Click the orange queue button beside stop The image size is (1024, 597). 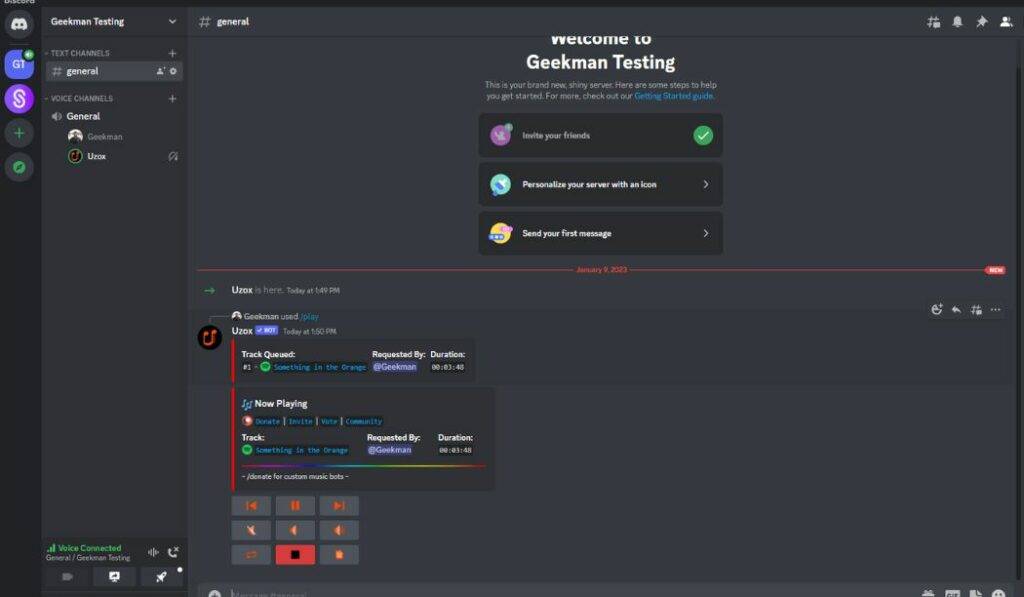click(339, 555)
